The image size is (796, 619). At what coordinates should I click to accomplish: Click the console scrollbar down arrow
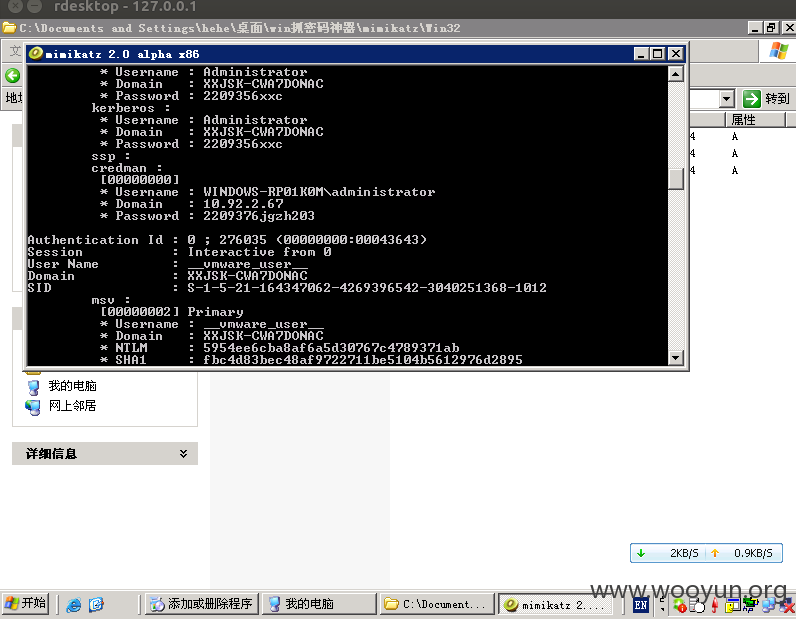pos(675,357)
